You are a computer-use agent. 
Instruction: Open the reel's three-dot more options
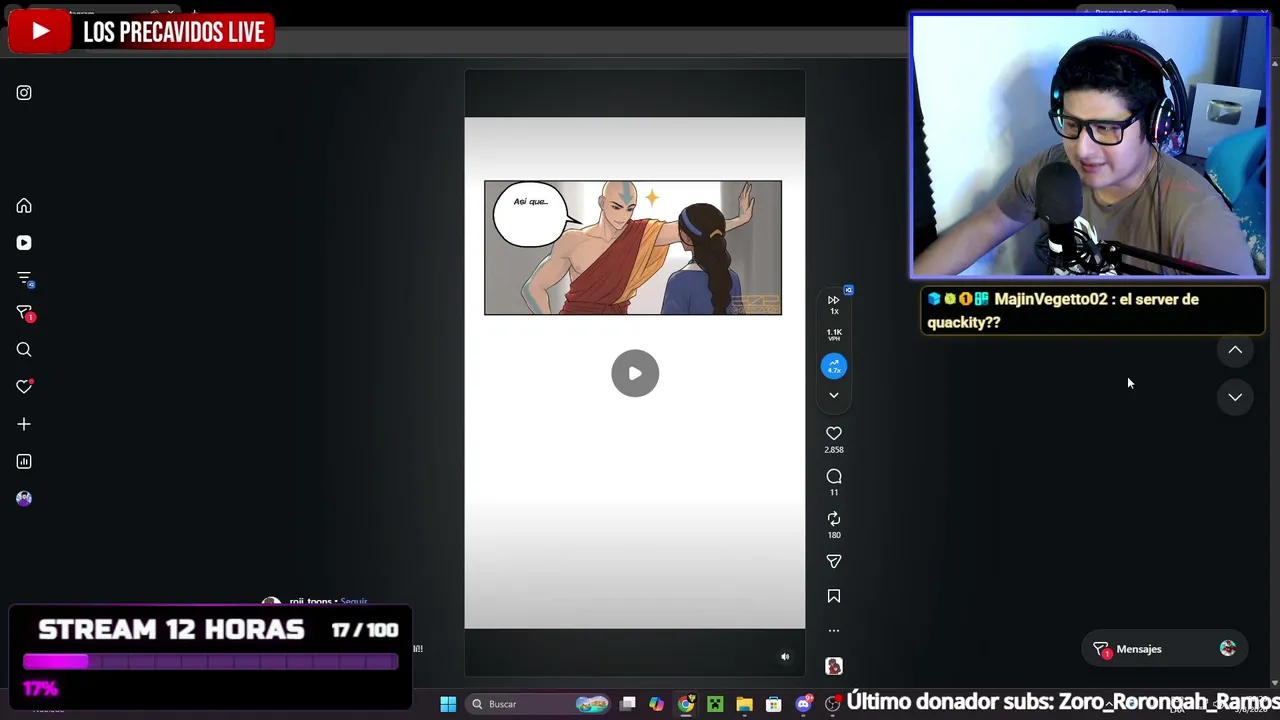[x=834, y=631]
